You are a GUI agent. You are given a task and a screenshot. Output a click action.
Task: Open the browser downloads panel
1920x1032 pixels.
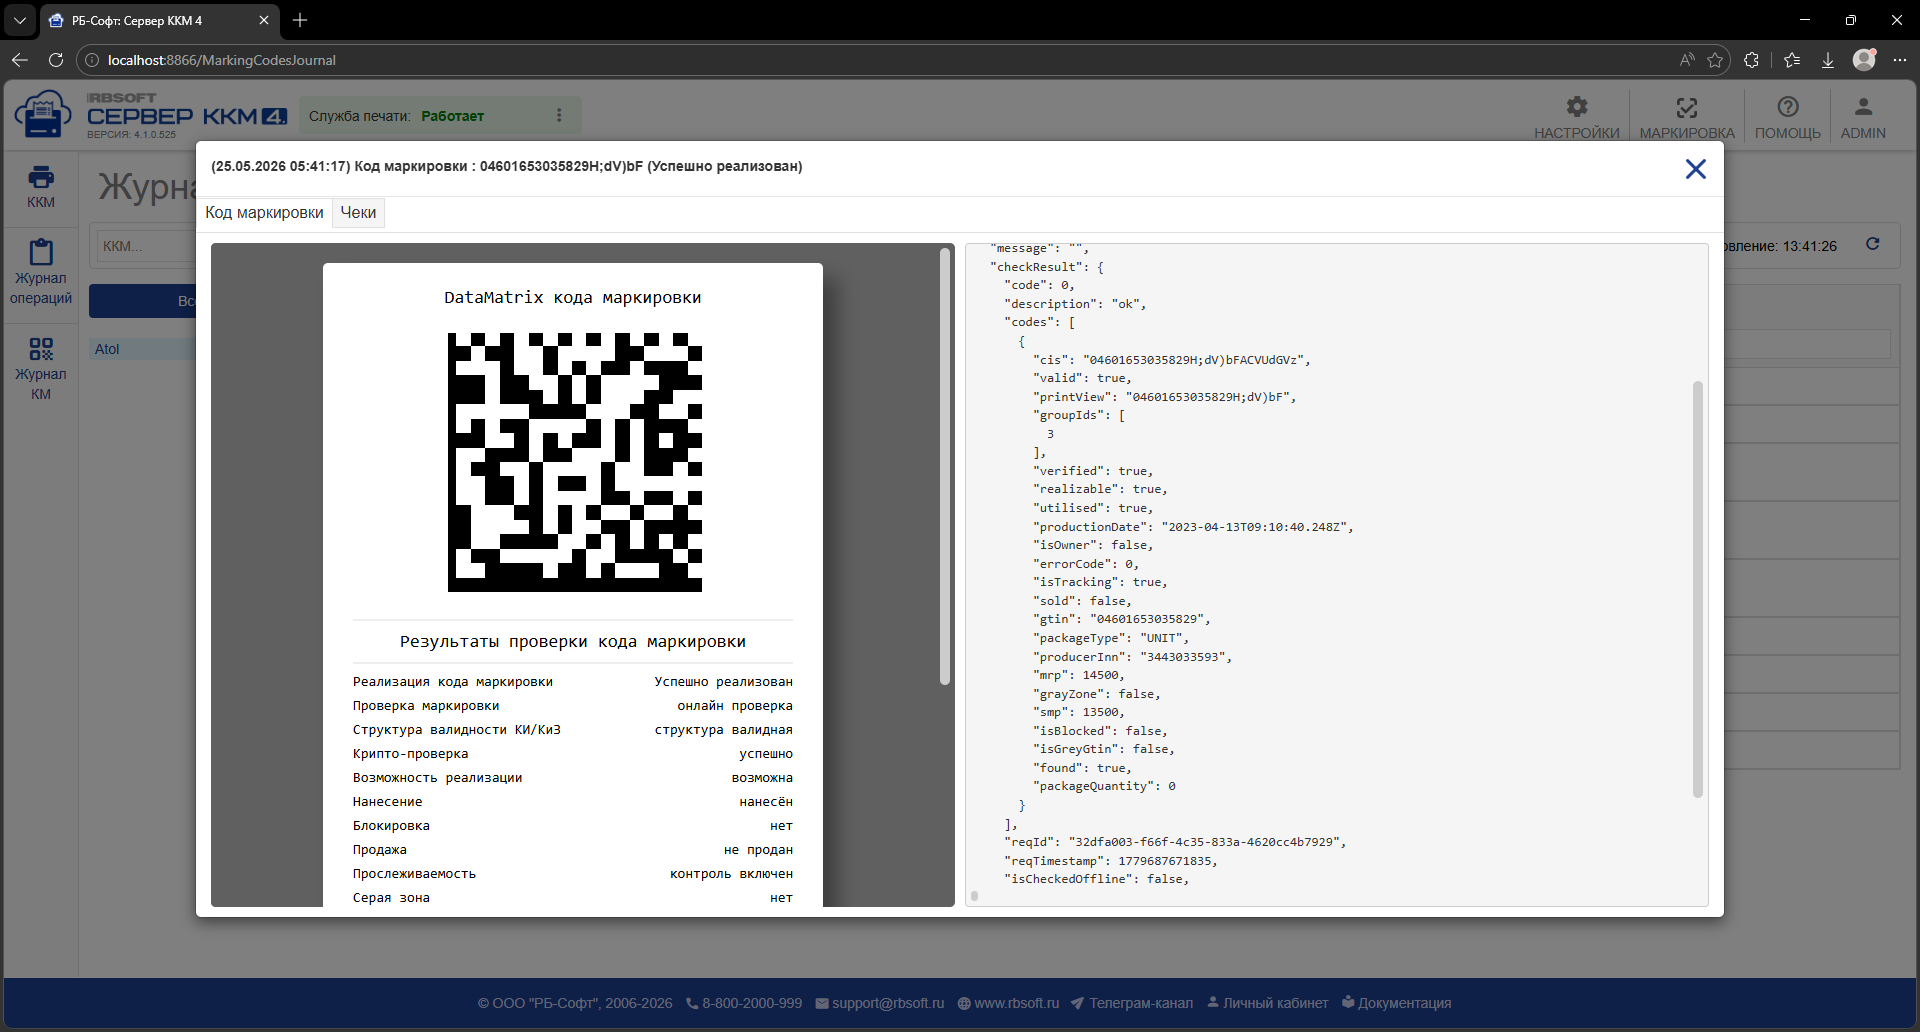coord(1828,60)
